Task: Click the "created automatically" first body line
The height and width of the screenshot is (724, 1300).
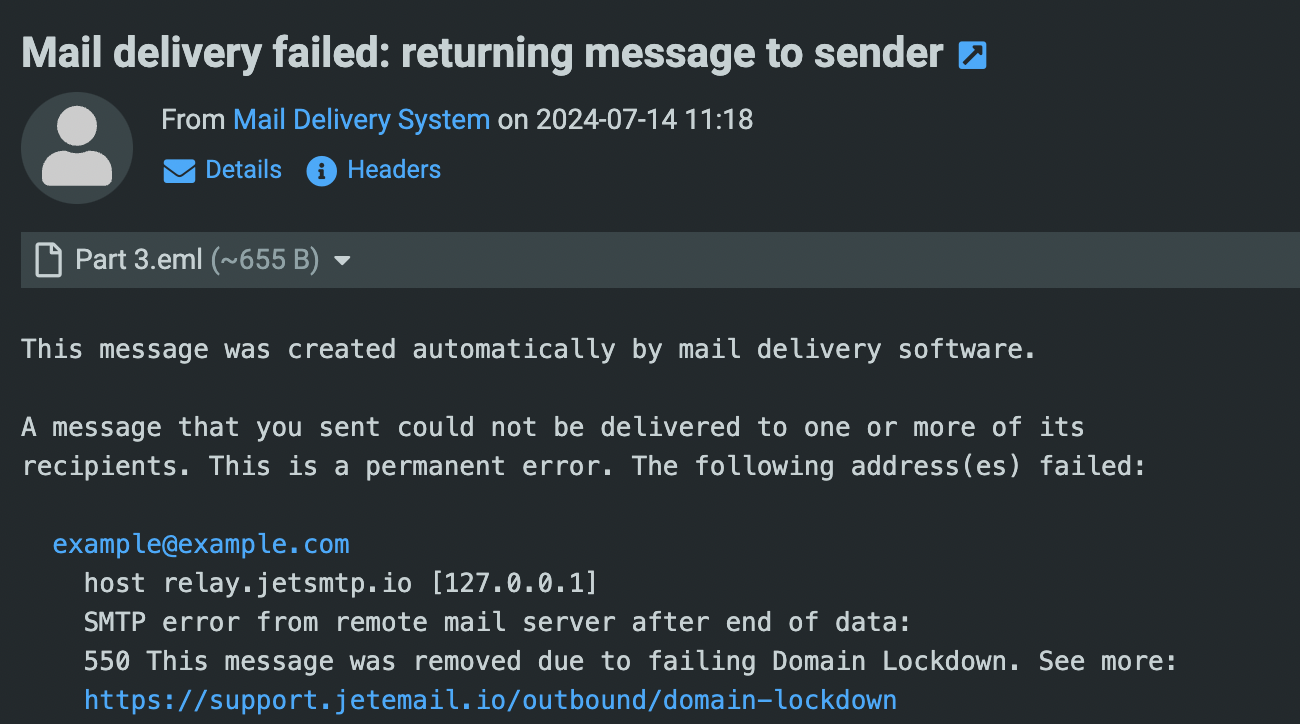Action: [528, 349]
